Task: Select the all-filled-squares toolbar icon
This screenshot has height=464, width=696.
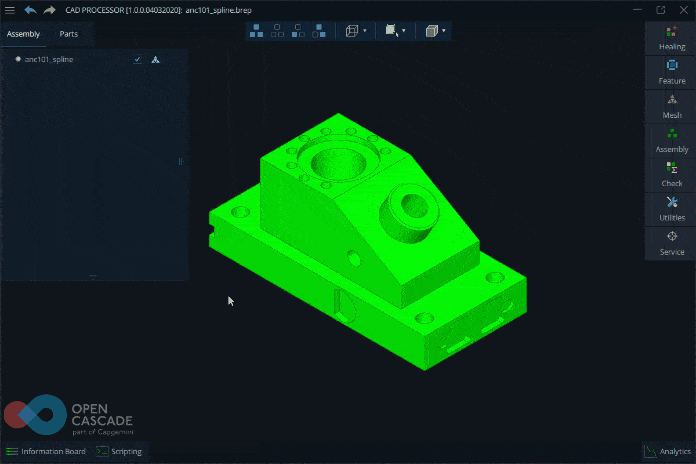Action: coord(257,31)
